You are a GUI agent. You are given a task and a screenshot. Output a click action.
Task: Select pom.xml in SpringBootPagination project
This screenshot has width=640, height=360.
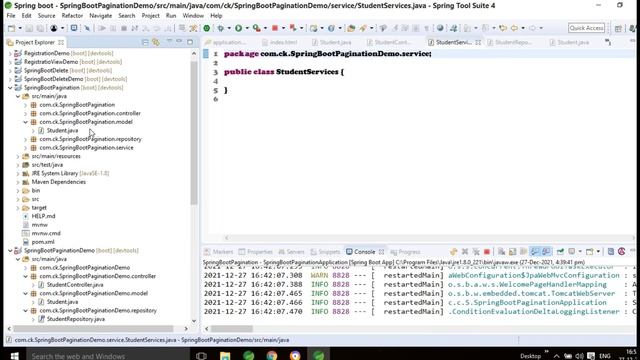pos(43,242)
